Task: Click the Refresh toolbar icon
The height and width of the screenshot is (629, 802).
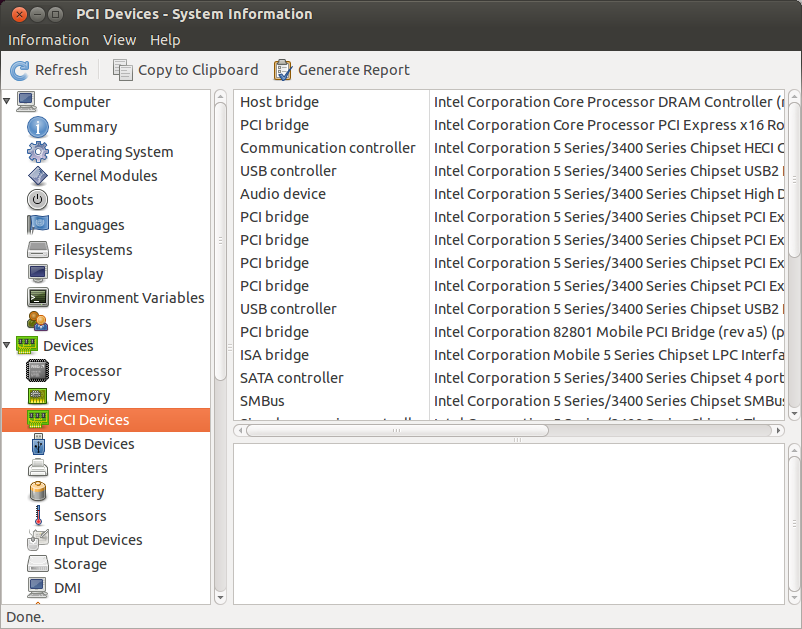Action: [x=20, y=70]
